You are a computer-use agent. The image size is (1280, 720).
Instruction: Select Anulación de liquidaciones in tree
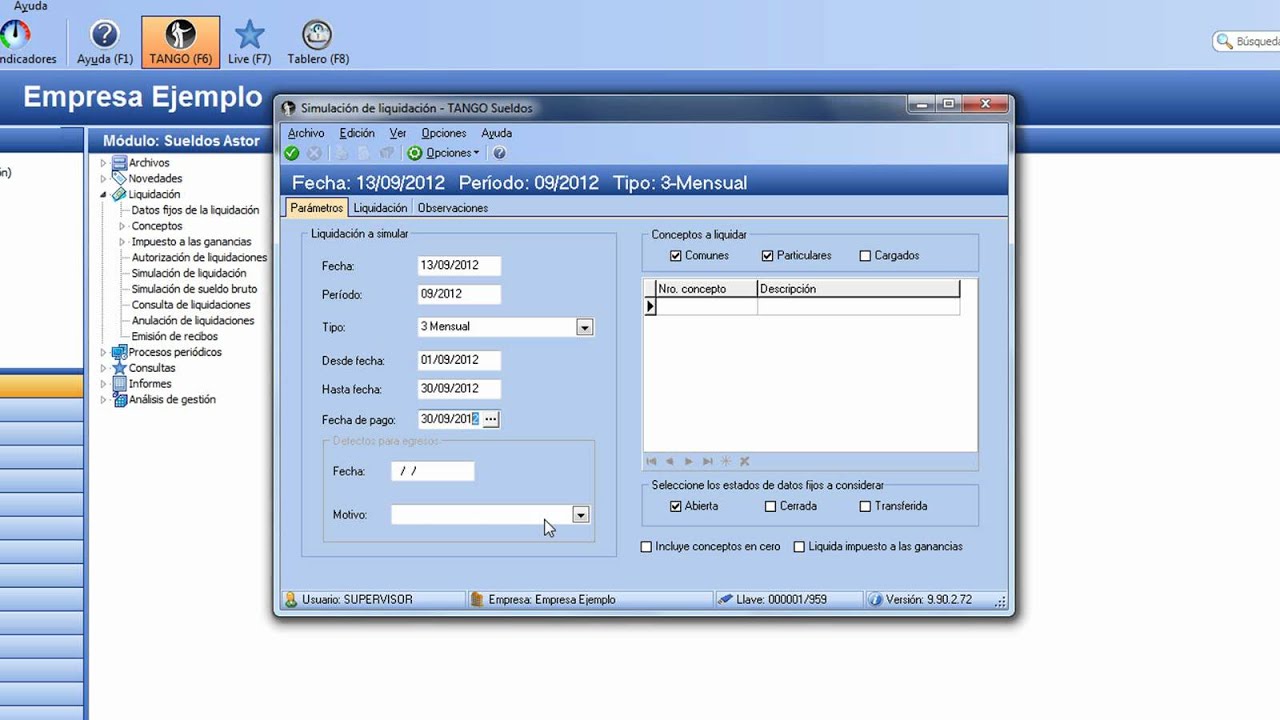[x=193, y=321]
